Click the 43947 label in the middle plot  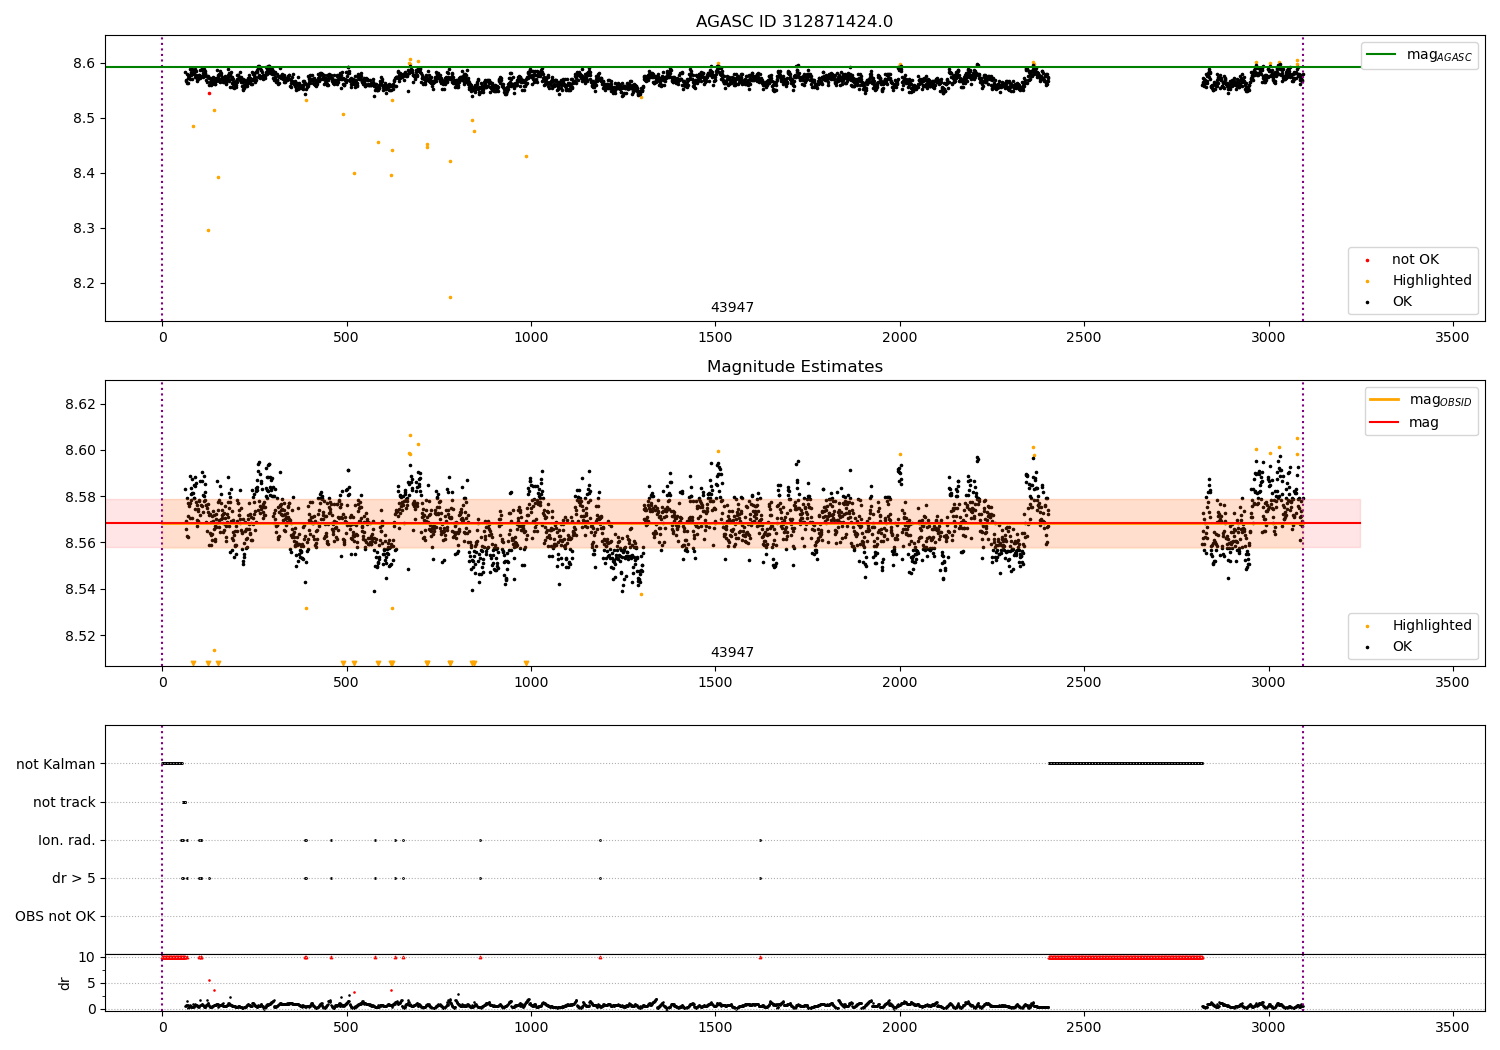coord(732,653)
